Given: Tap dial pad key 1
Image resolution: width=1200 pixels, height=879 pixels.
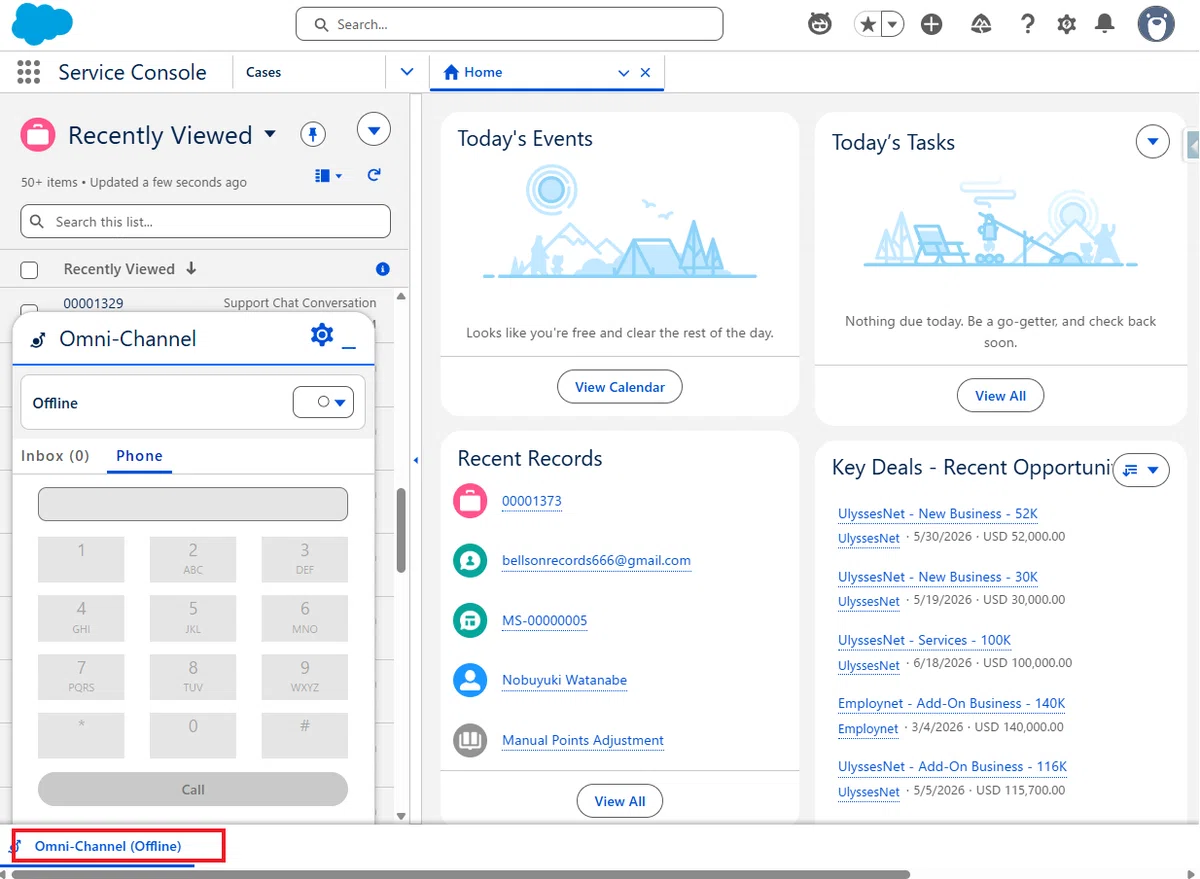Looking at the screenshot, I should [82, 559].
